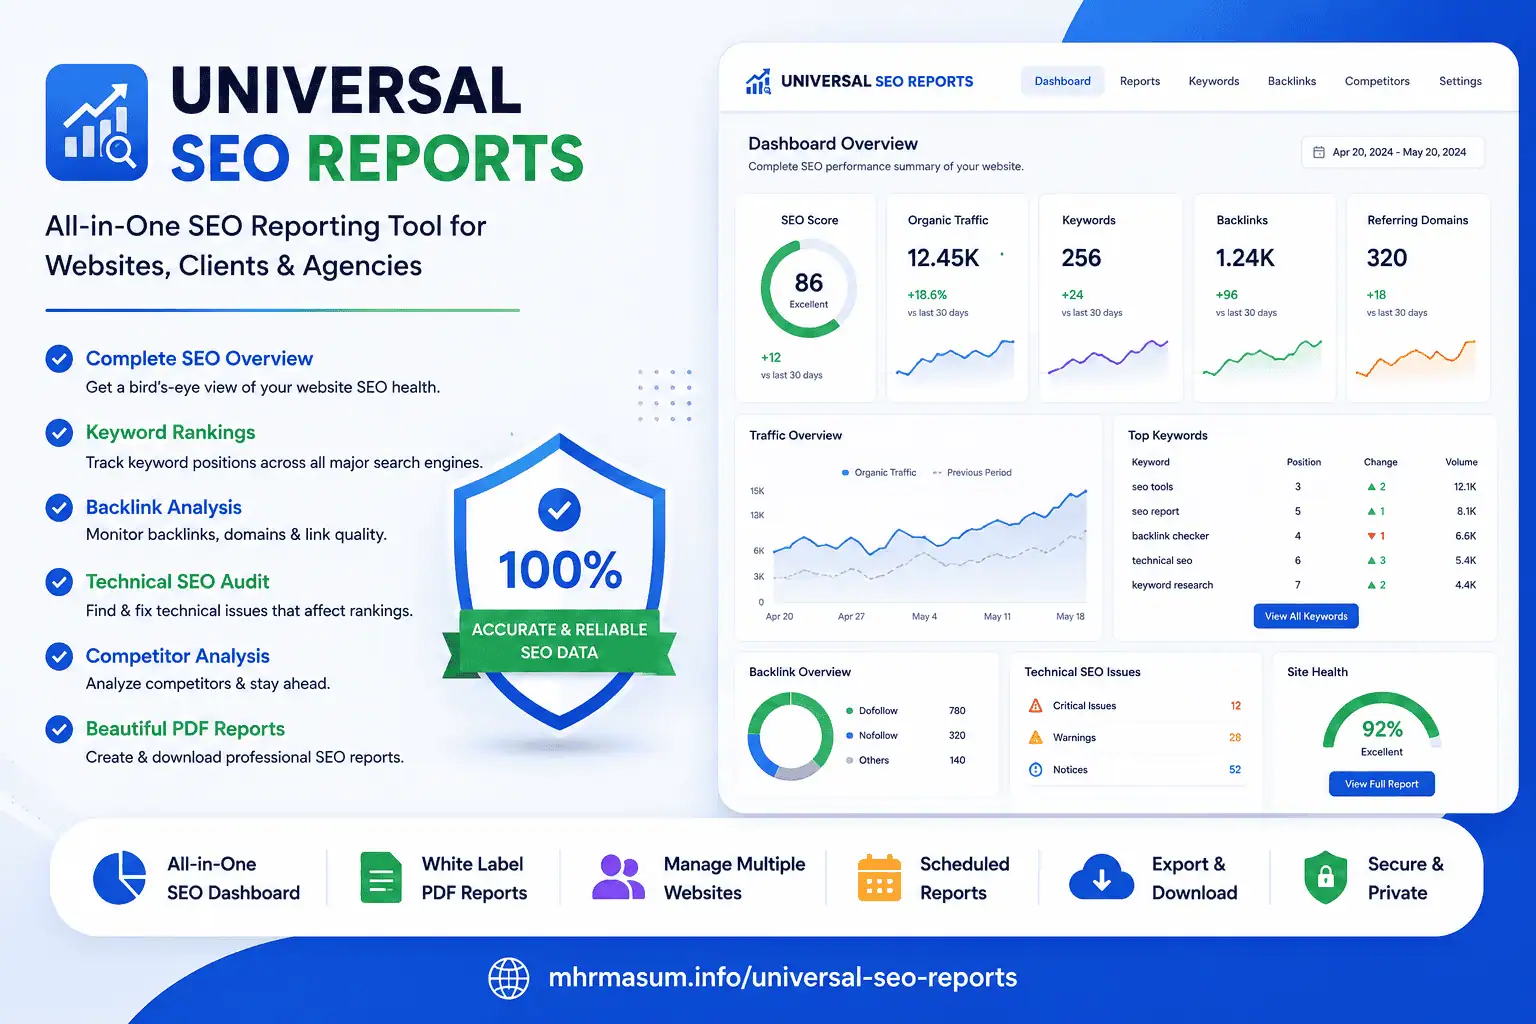Select the 'keyword research' keyword row
This screenshot has height=1024, width=1536.
[1304, 585]
